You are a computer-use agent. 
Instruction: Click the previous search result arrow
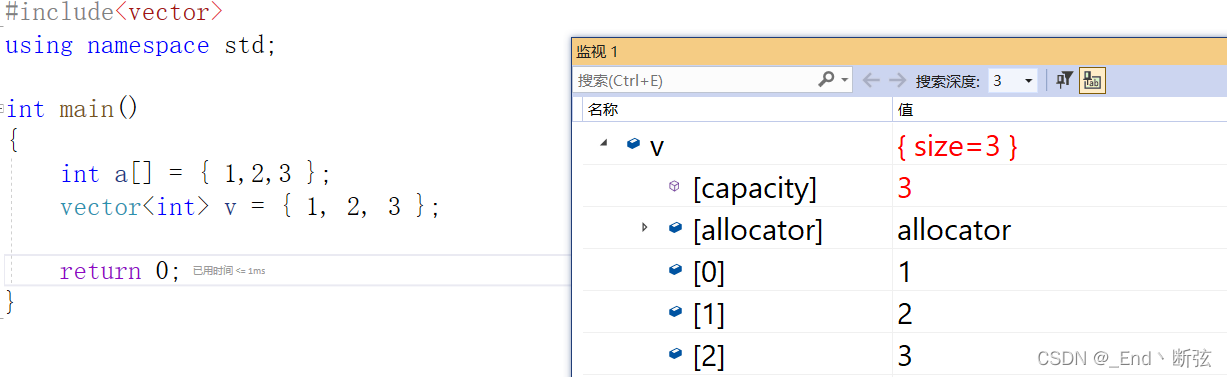tap(872, 80)
